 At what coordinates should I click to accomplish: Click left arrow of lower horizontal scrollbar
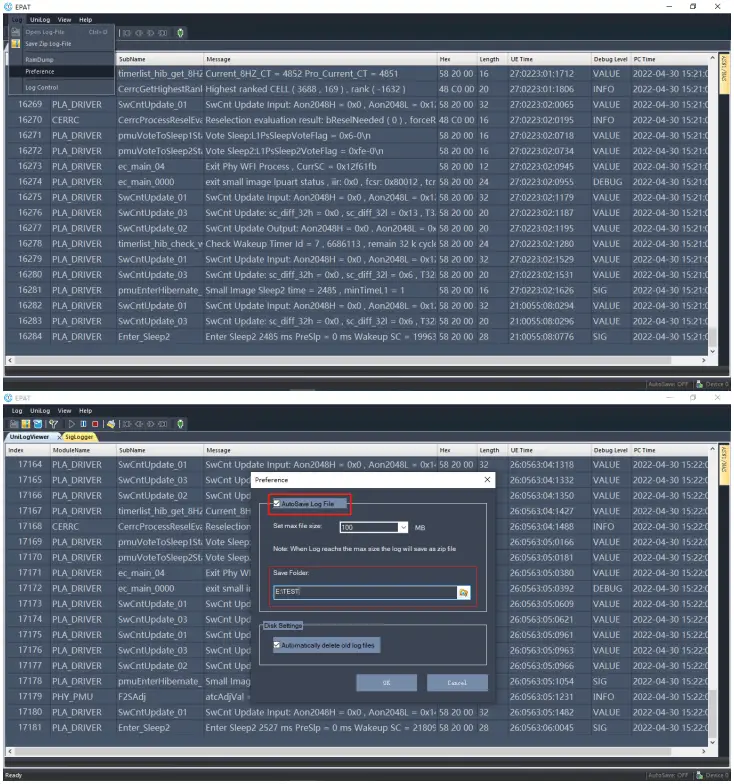(10, 752)
